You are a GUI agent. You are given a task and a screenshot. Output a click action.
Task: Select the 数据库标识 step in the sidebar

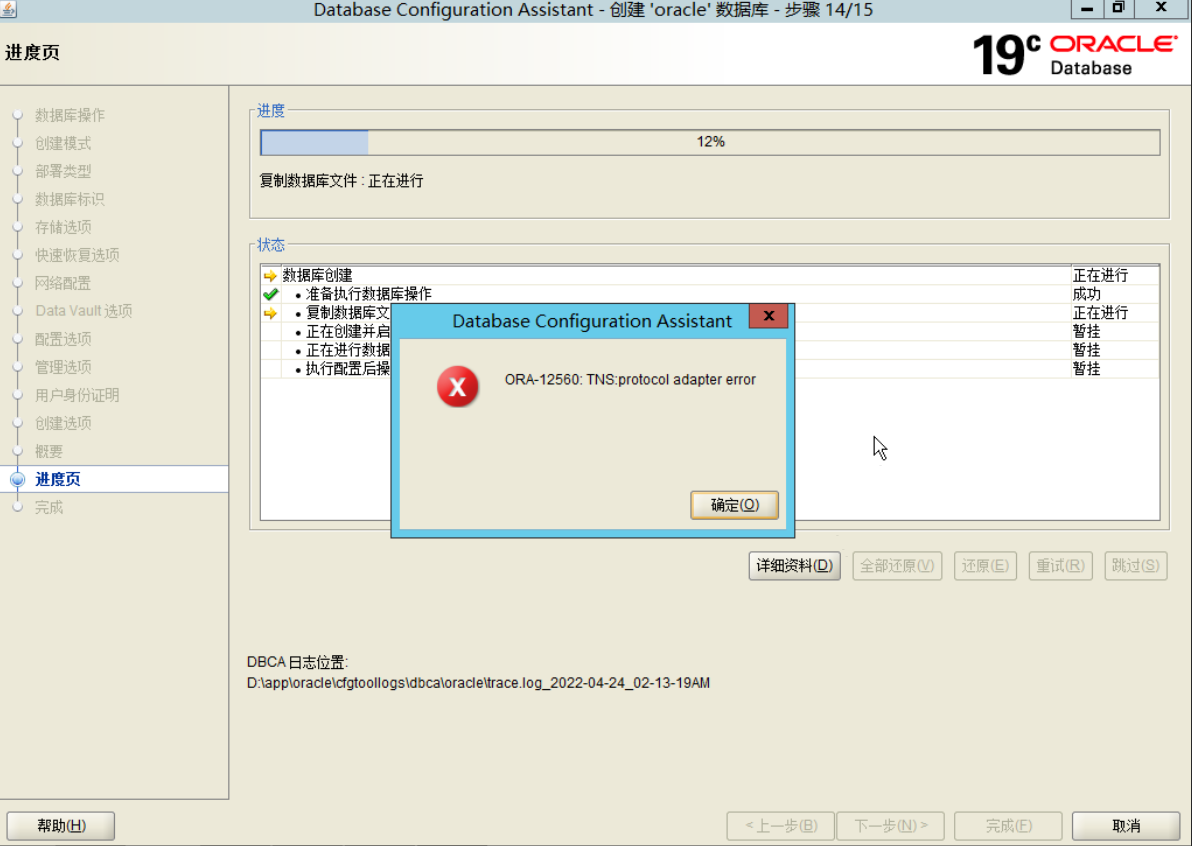click(x=69, y=199)
